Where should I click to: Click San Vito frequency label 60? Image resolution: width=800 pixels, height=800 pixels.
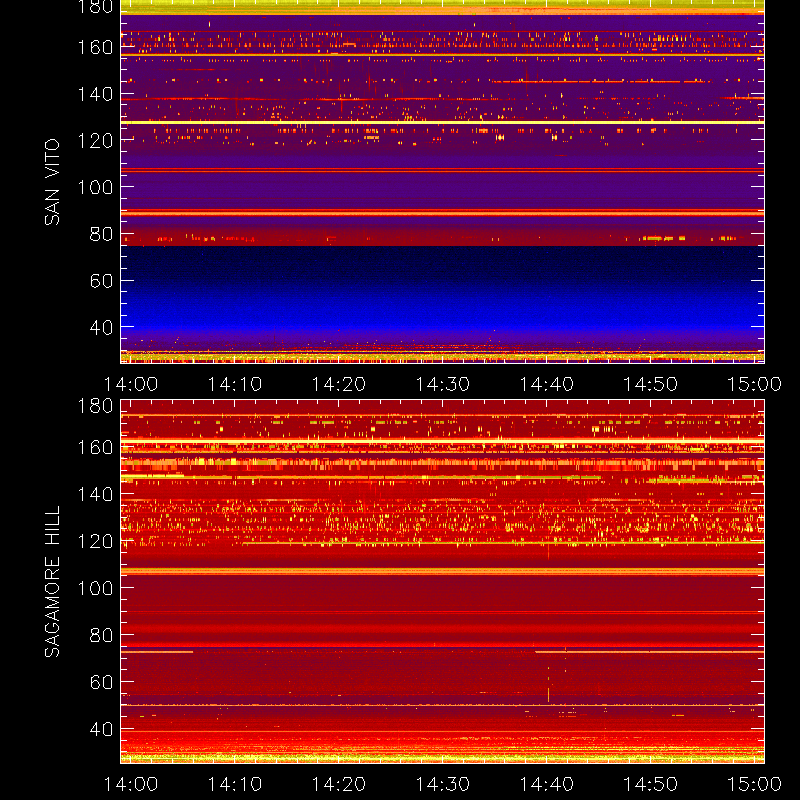coord(101,281)
